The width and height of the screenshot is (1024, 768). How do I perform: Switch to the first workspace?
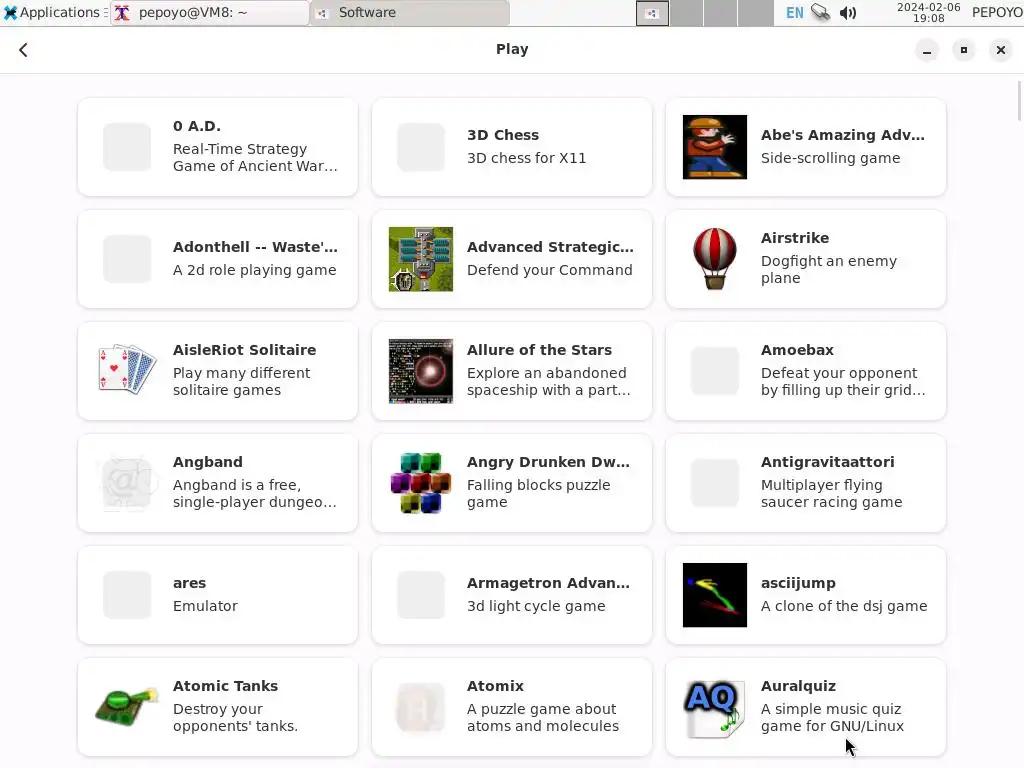[652, 13]
